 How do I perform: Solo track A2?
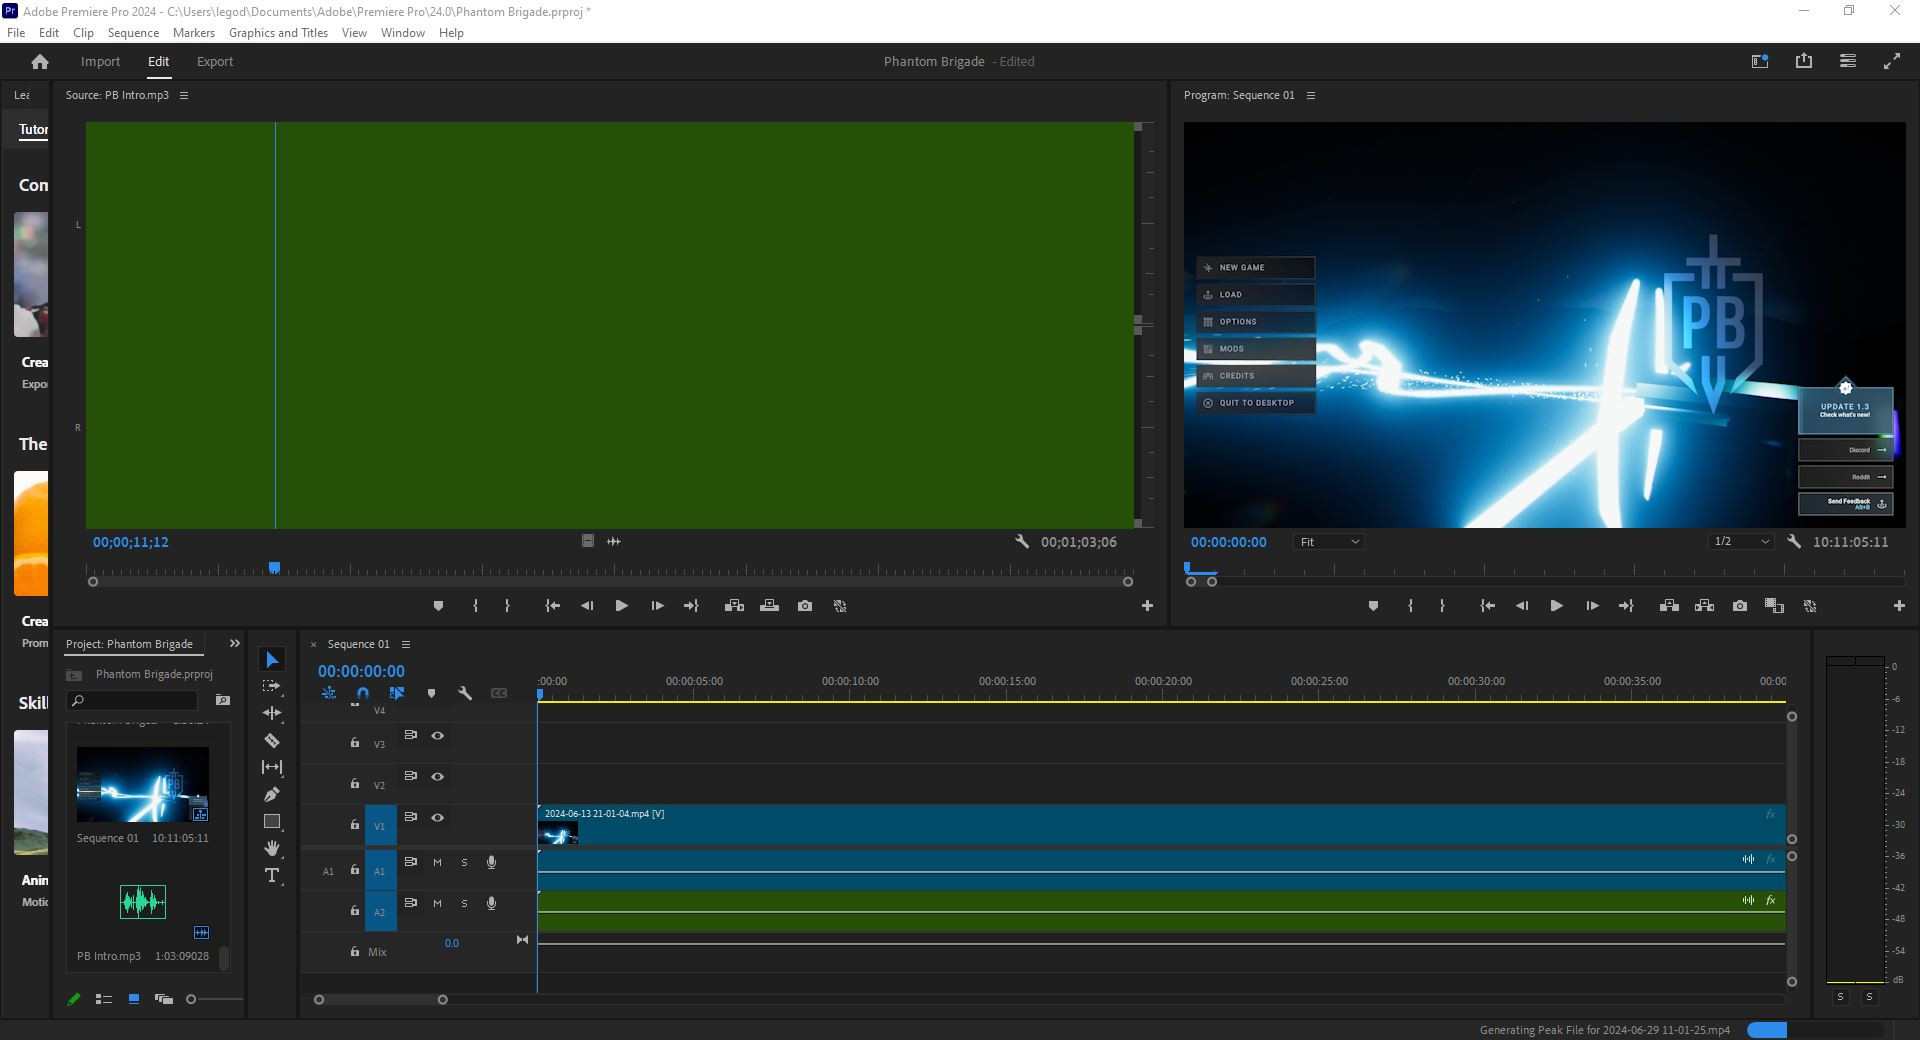pyautogui.click(x=464, y=903)
